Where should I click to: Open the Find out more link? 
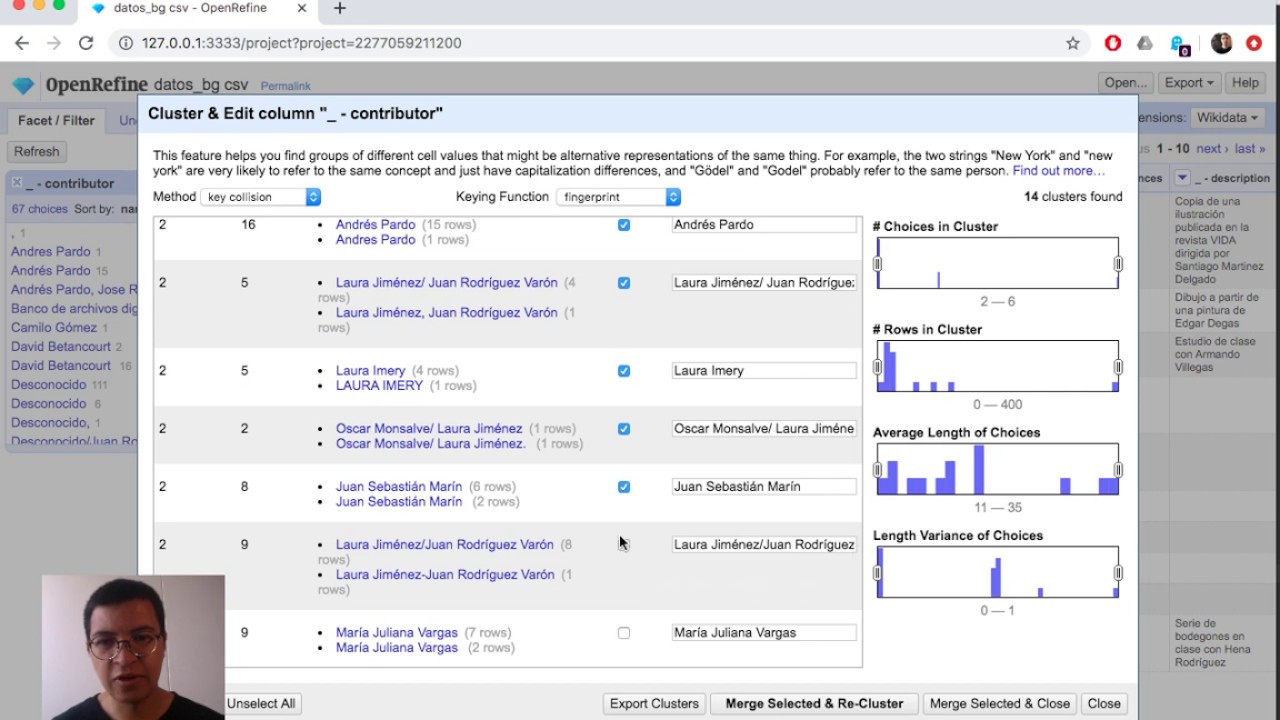coord(1058,170)
